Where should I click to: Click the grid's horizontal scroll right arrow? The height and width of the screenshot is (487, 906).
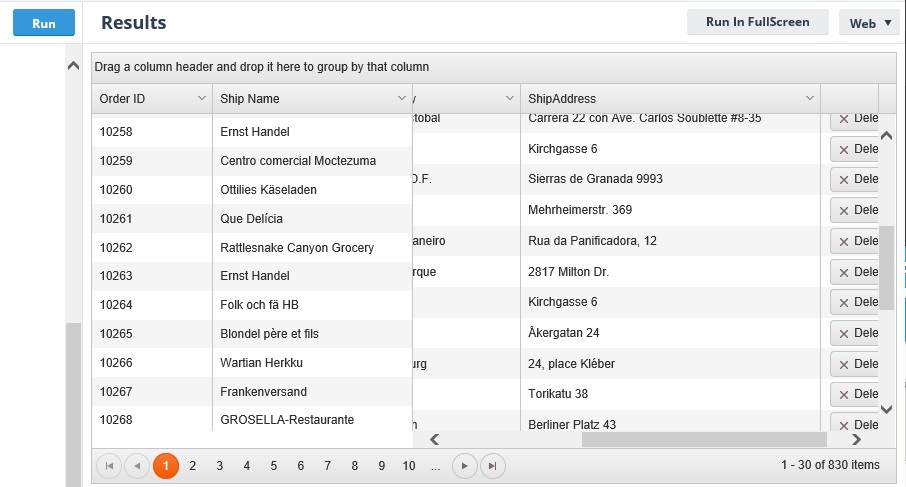[856, 439]
